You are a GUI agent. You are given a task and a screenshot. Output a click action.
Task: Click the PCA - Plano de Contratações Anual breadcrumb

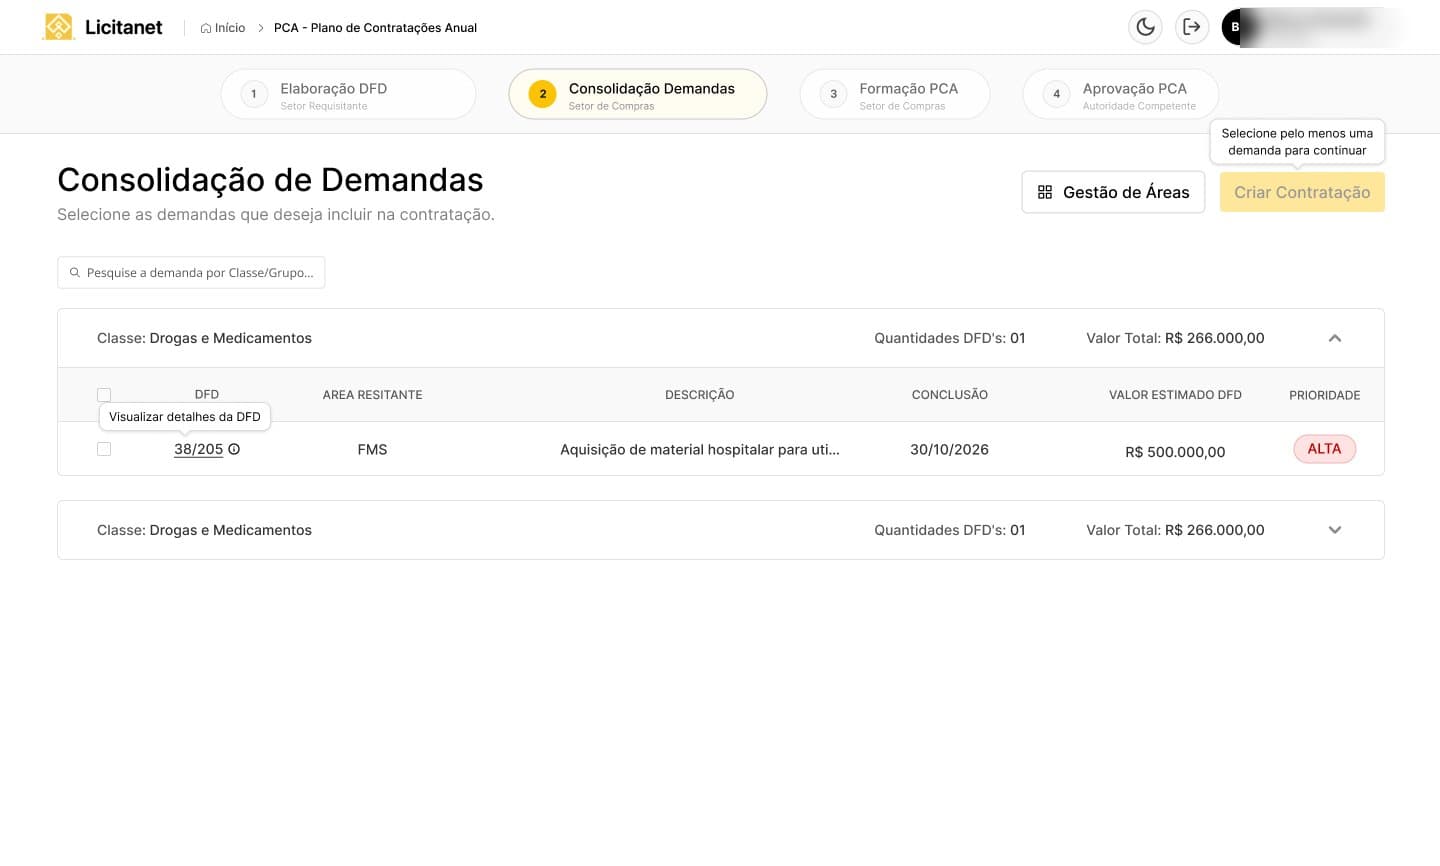[x=375, y=28]
